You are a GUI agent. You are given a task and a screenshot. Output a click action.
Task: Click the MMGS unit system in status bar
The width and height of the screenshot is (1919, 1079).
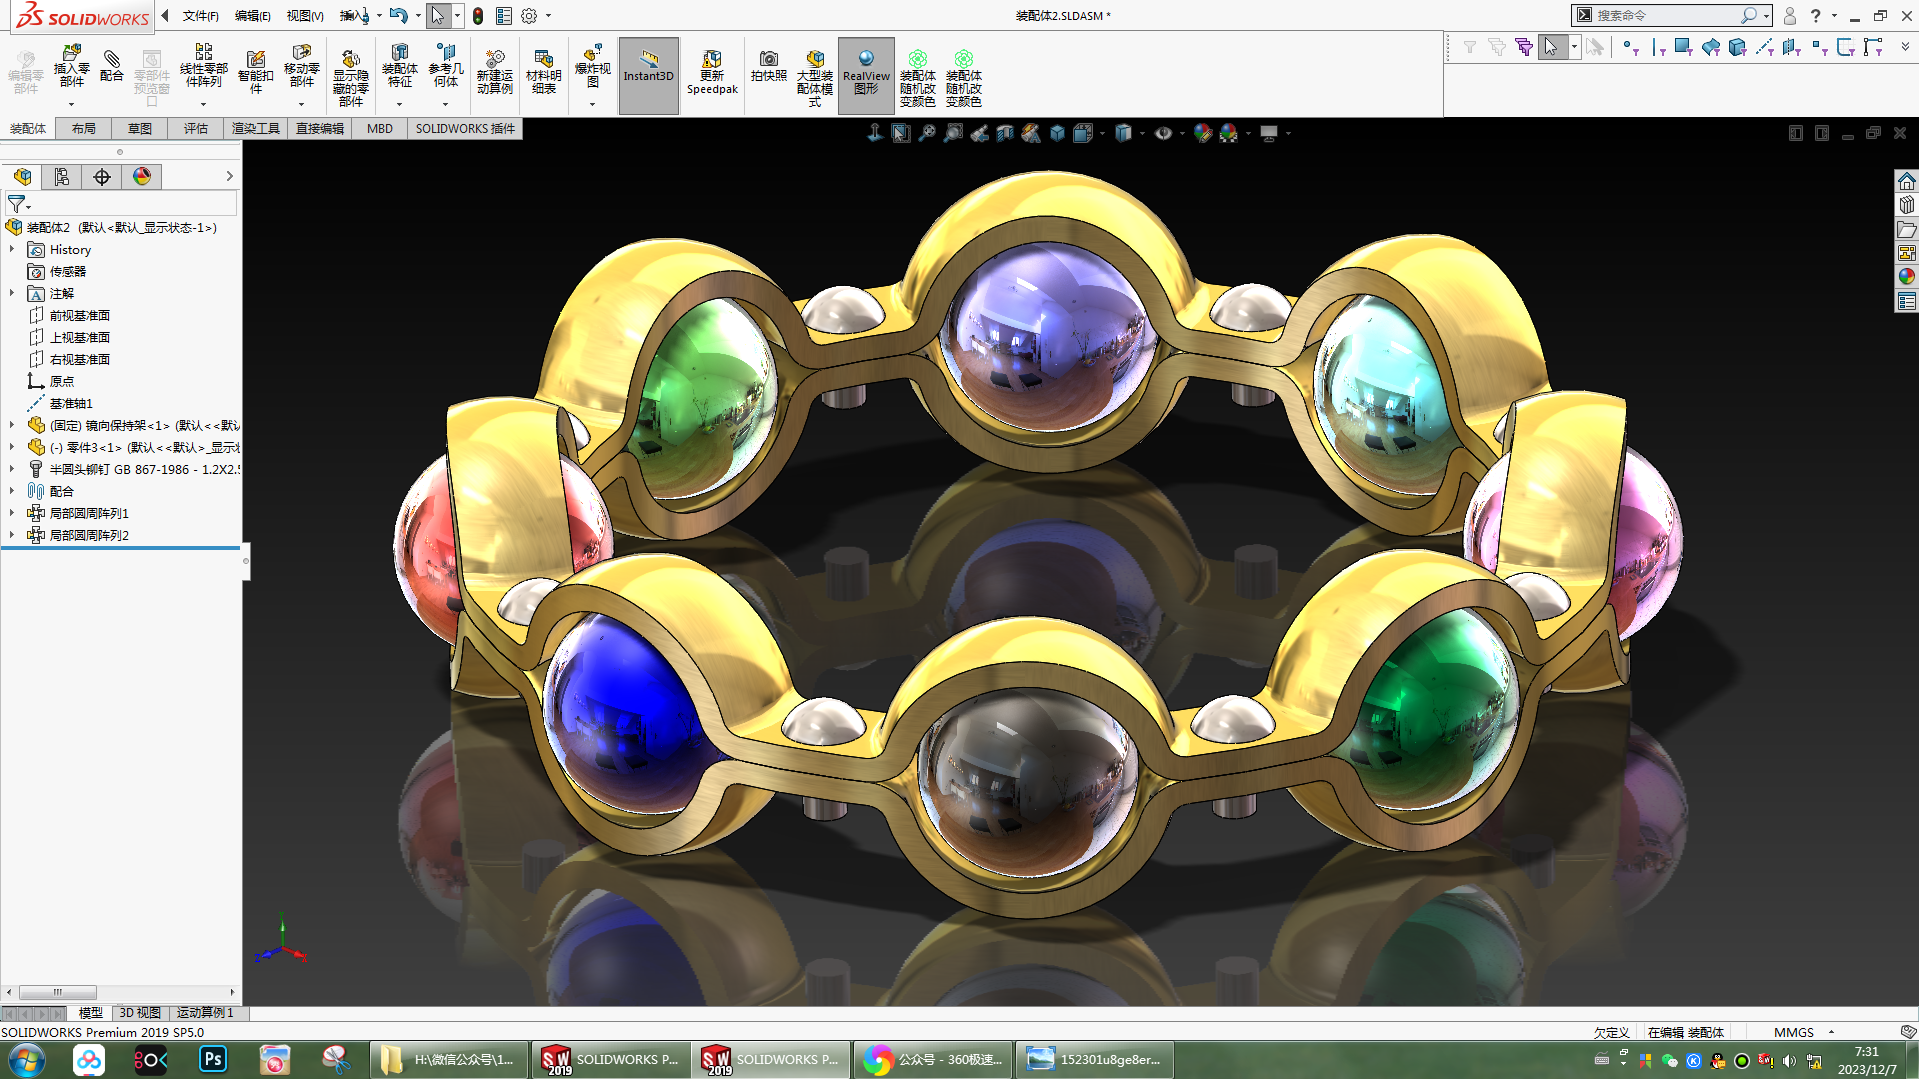click(x=1794, y=1032)
